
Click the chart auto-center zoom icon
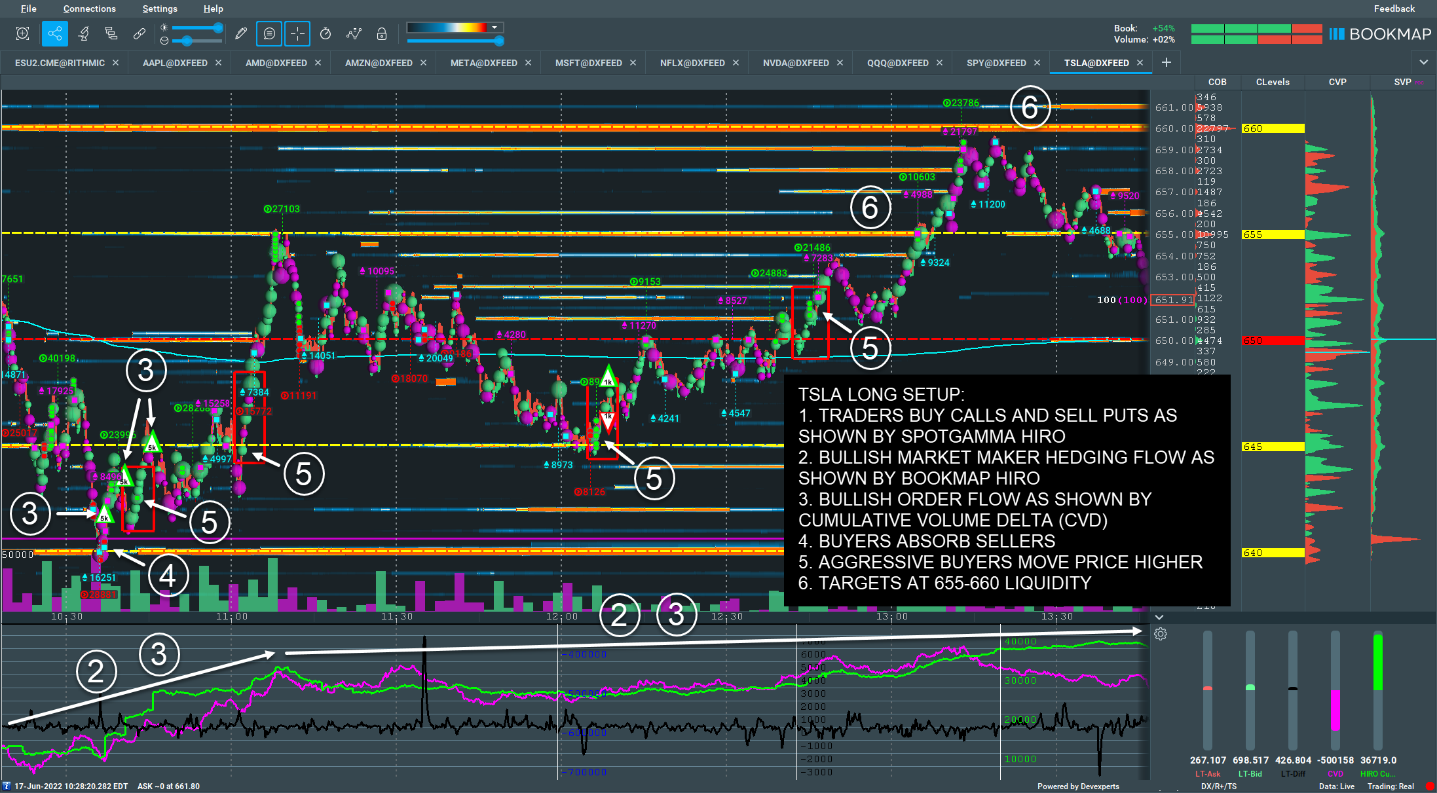(x=22, y=33)
